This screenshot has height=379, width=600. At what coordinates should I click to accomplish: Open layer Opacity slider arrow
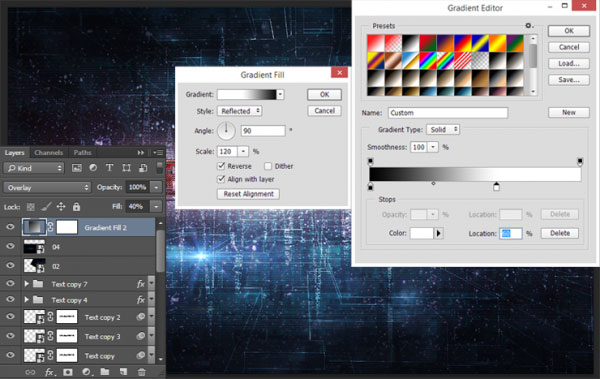click(x=156, y=187)
